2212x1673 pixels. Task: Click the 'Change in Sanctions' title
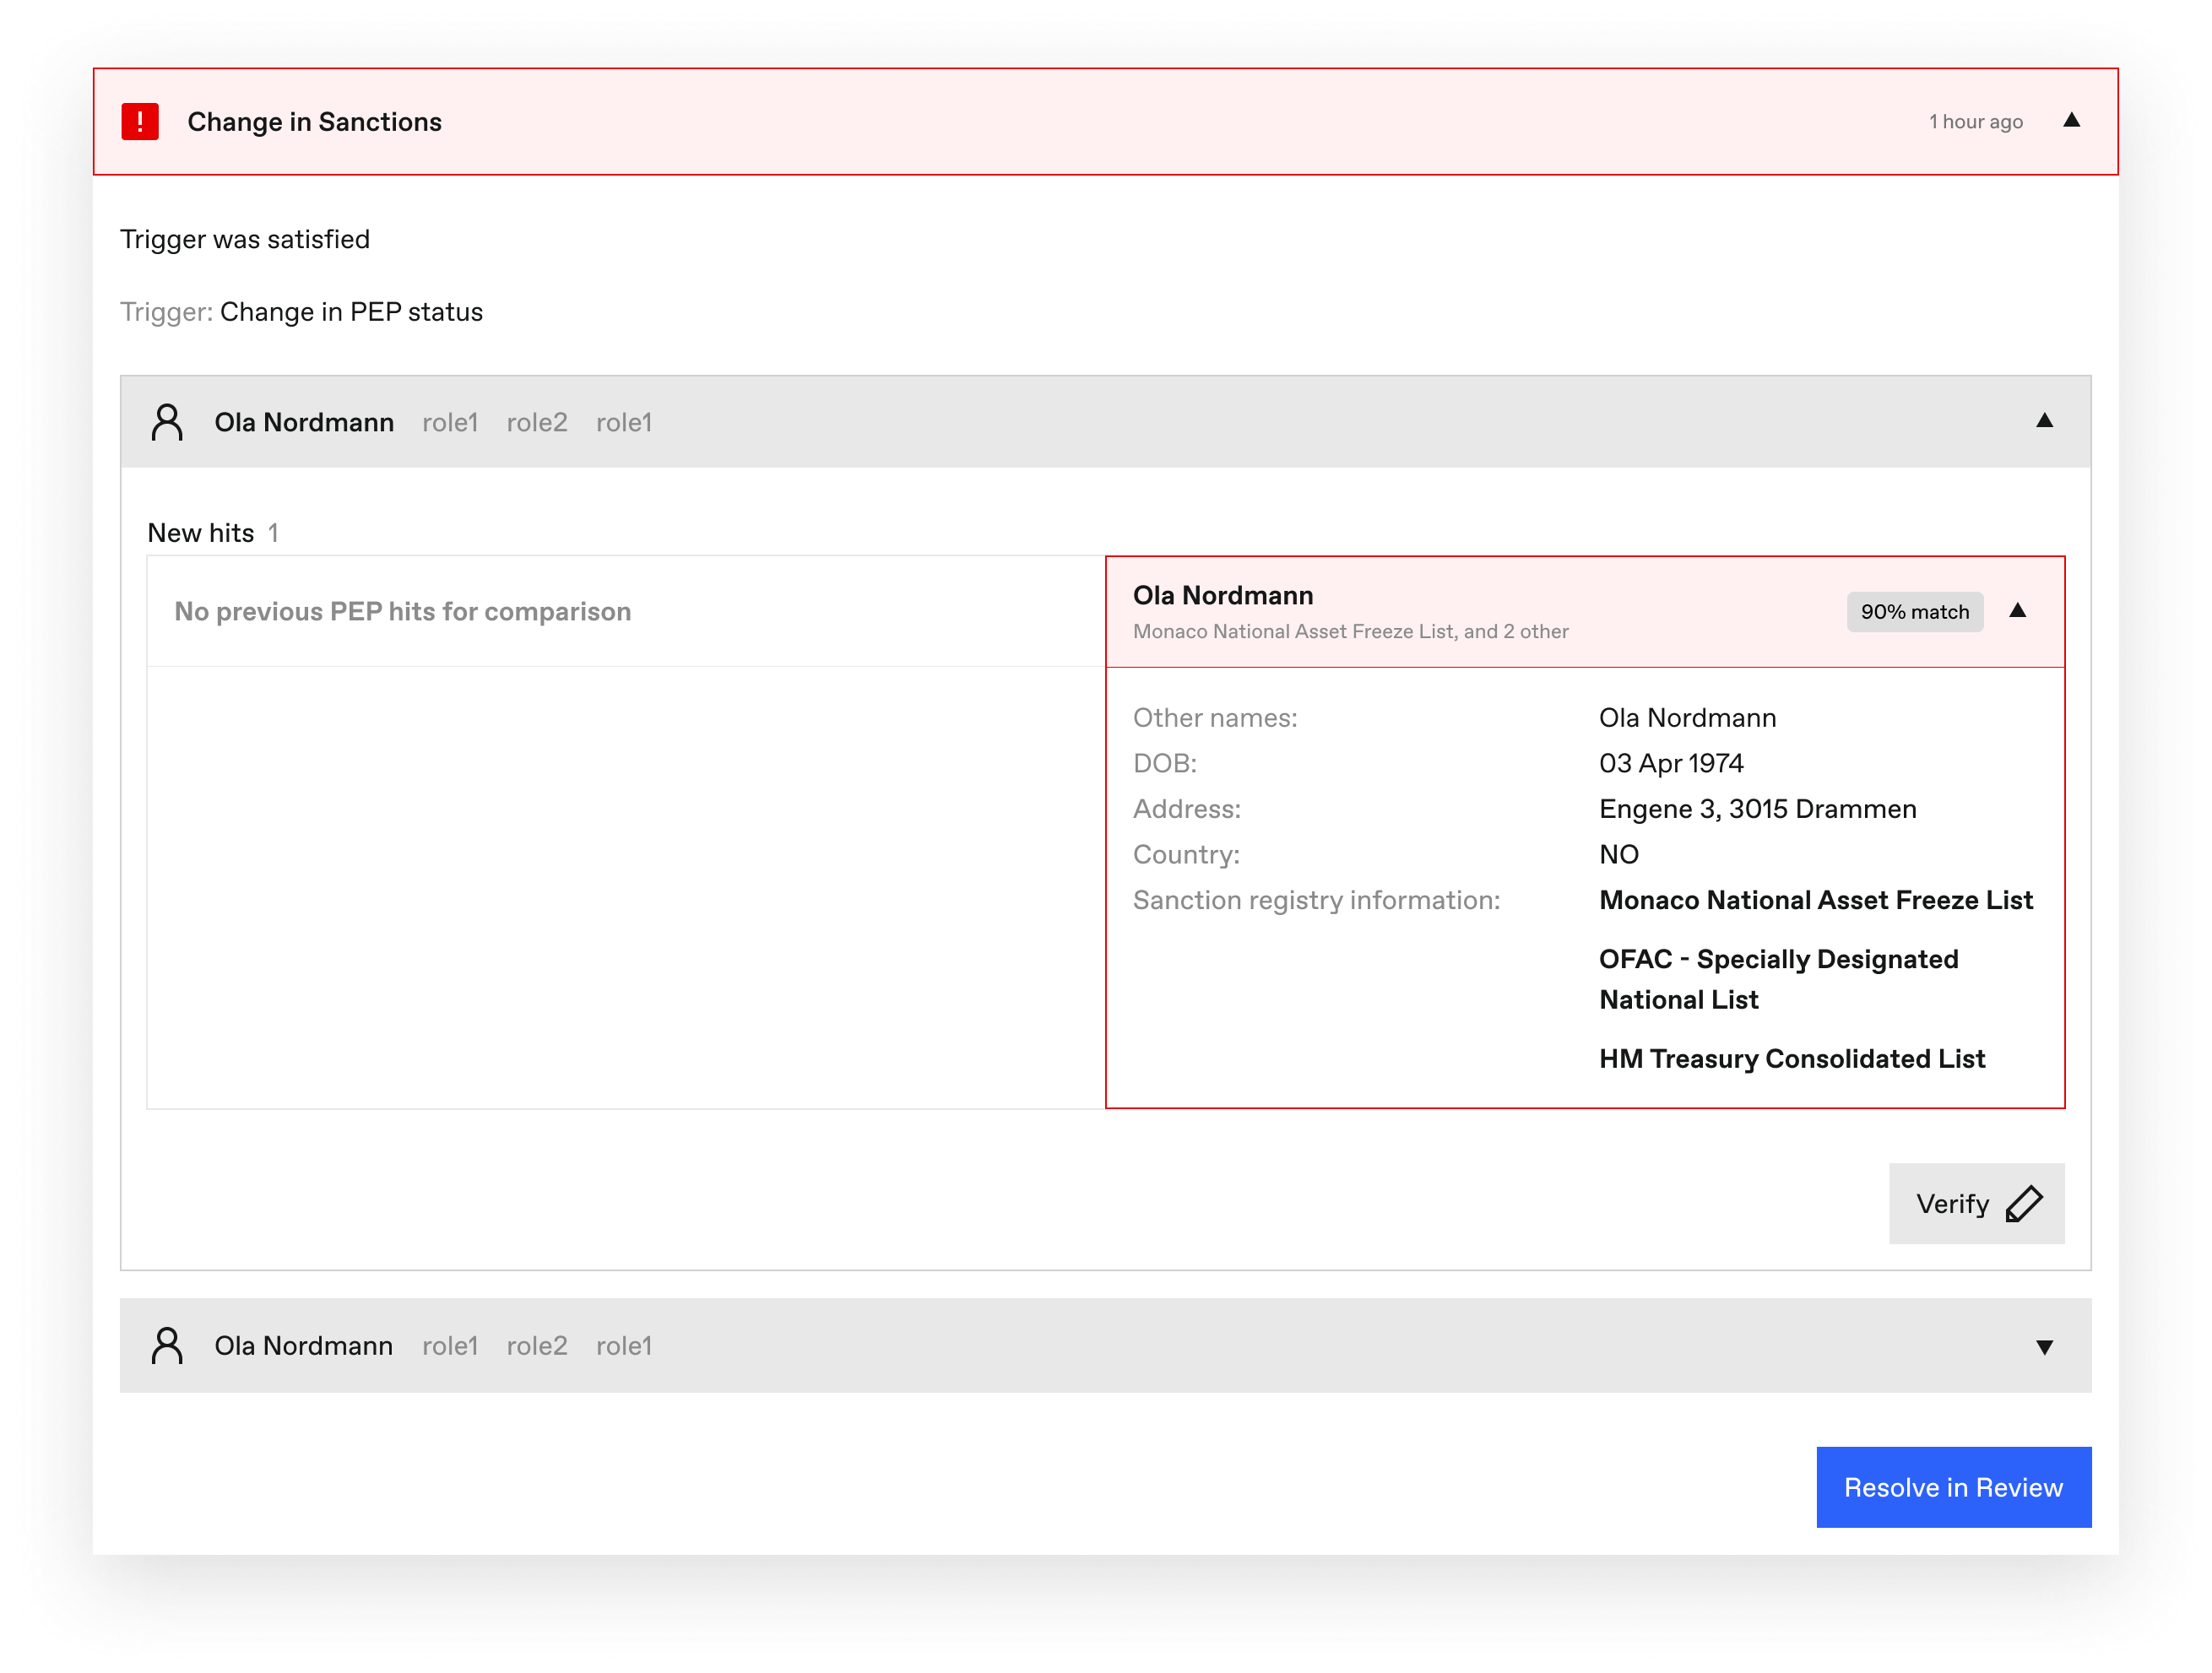tap(314, 122)
